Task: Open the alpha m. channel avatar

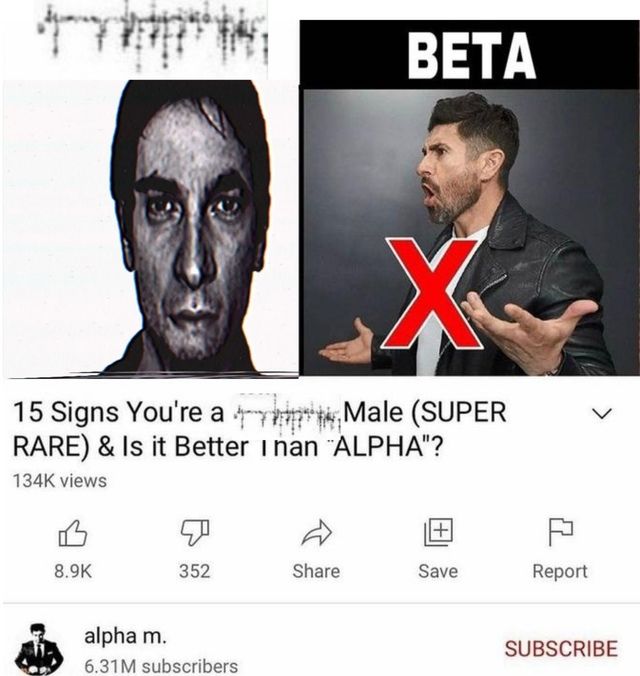Action: tap(39, 649)
